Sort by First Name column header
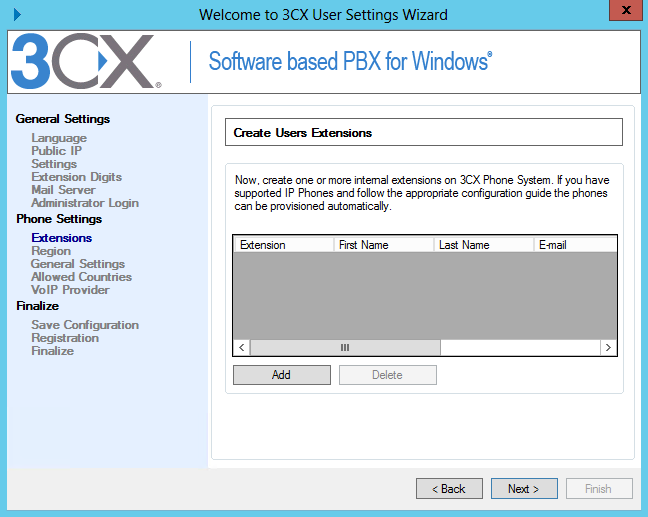 (x=384, y=245)
